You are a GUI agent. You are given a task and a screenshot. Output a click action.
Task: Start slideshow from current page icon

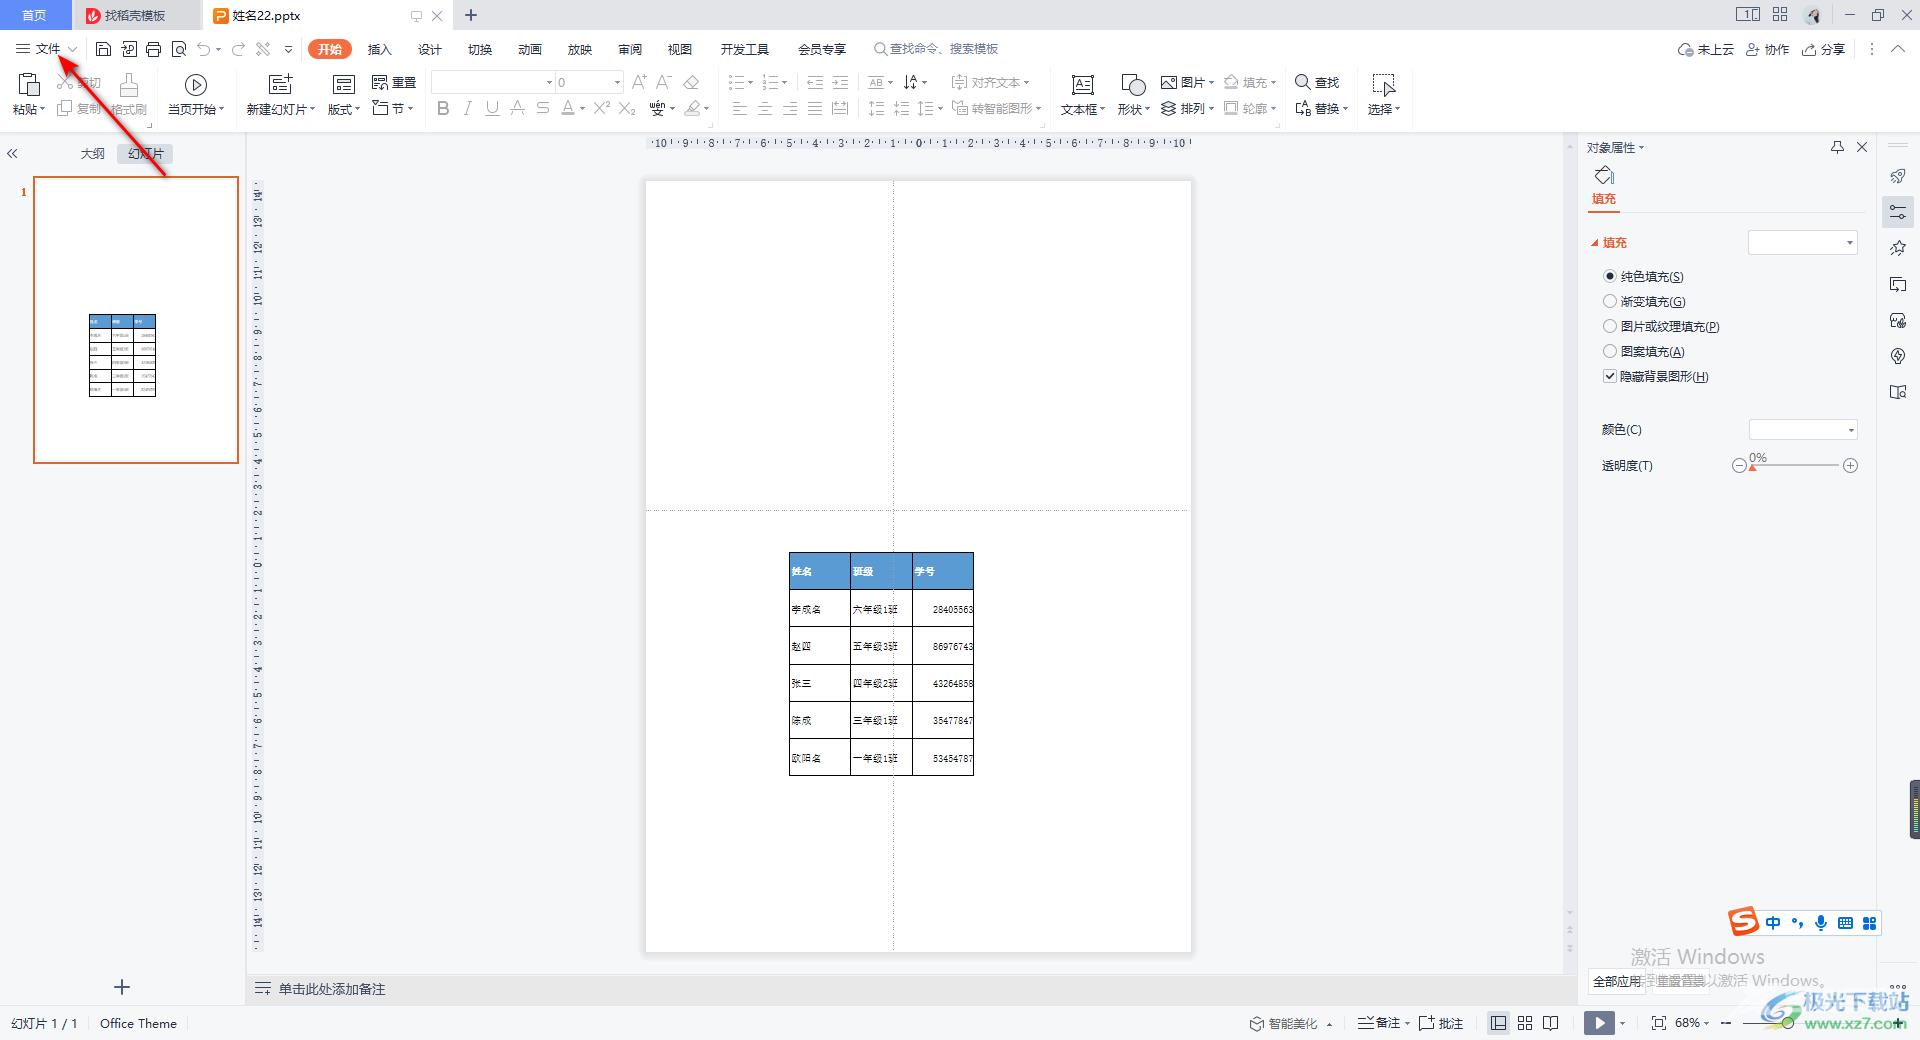196,85
